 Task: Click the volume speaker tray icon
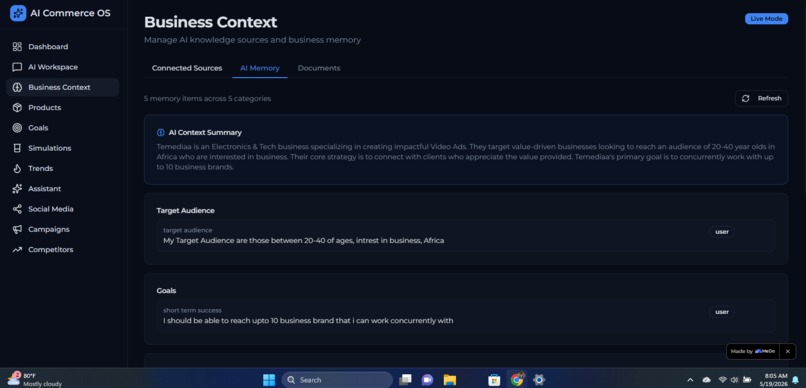(x=734, y=380)
